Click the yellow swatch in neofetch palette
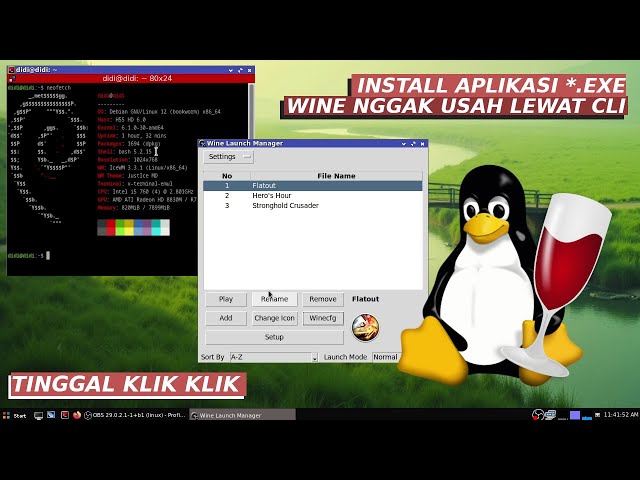This screenshot has width=640, height=480. click(129, 227)
